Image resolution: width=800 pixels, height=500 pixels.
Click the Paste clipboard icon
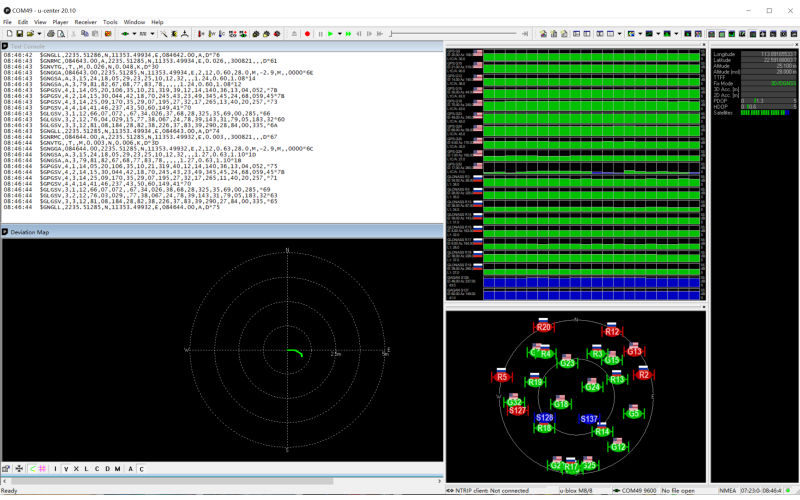click(95, 34)
